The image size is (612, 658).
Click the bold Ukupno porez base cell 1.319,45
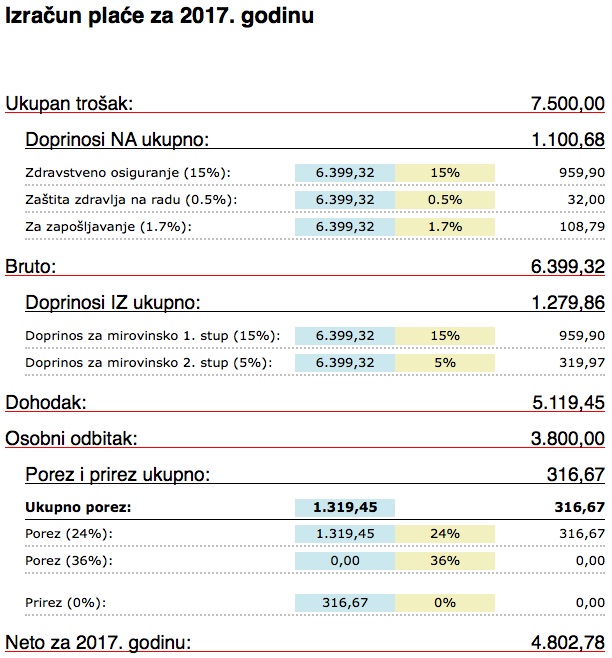345,507
